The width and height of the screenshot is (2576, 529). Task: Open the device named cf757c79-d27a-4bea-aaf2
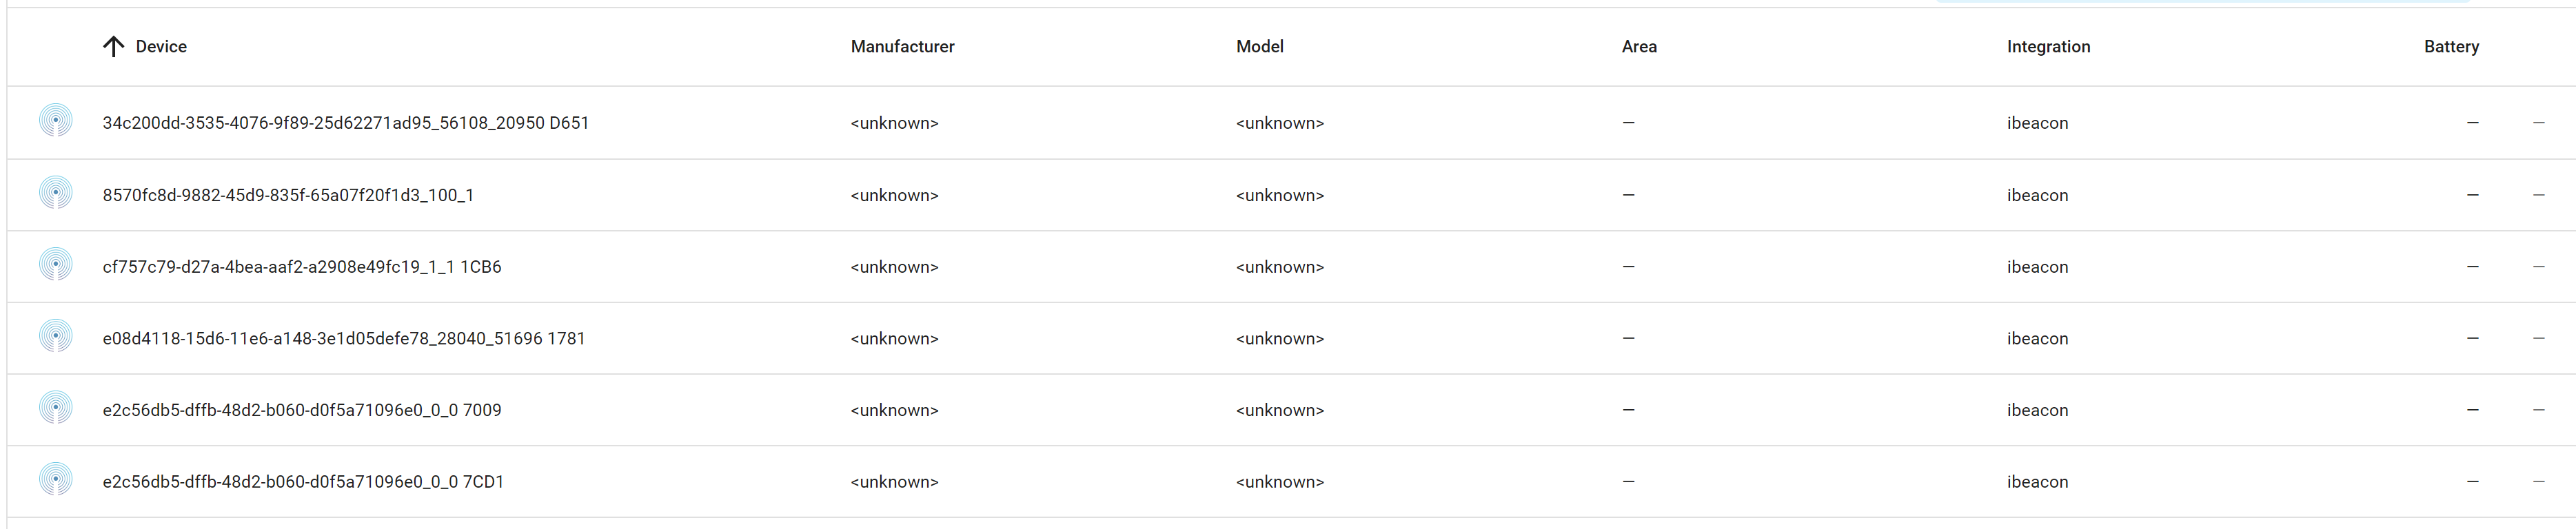(302, 266)
